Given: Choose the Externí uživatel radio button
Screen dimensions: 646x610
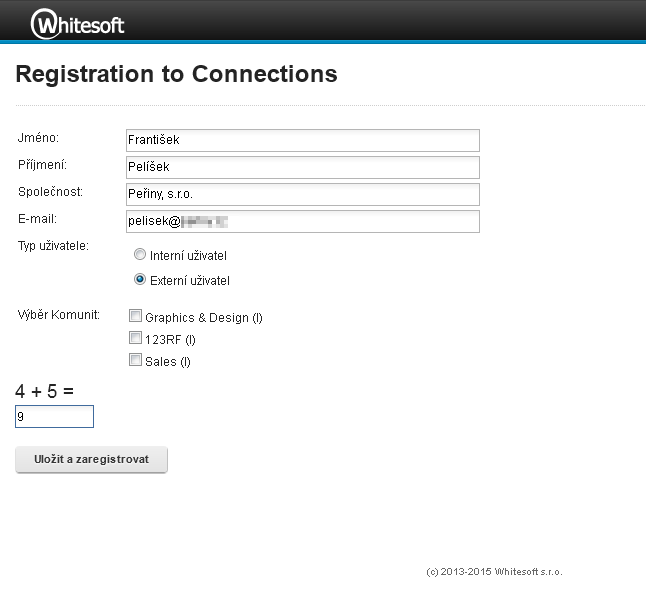Looking at the screenshot, I should coord(140,280).
